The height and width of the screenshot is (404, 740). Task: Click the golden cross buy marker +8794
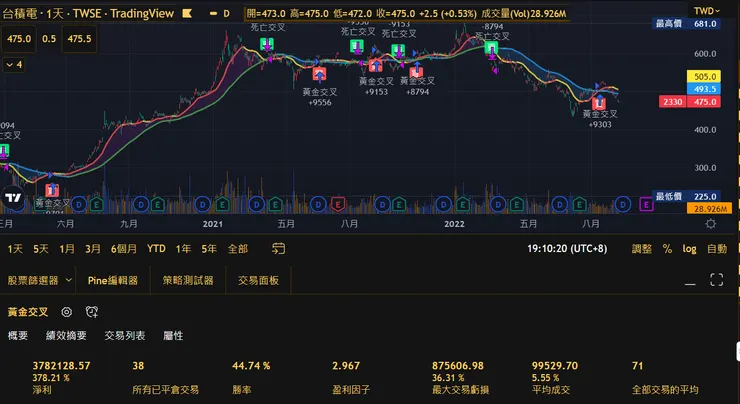click(416, 71)
